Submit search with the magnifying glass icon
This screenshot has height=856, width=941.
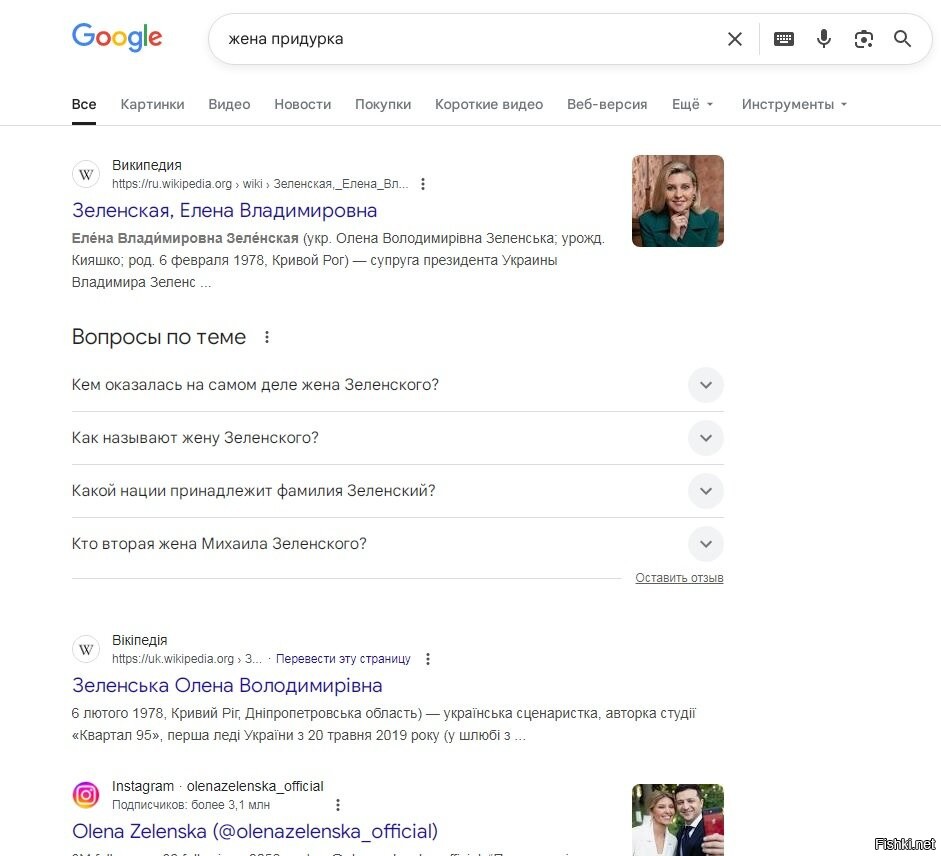903,39
